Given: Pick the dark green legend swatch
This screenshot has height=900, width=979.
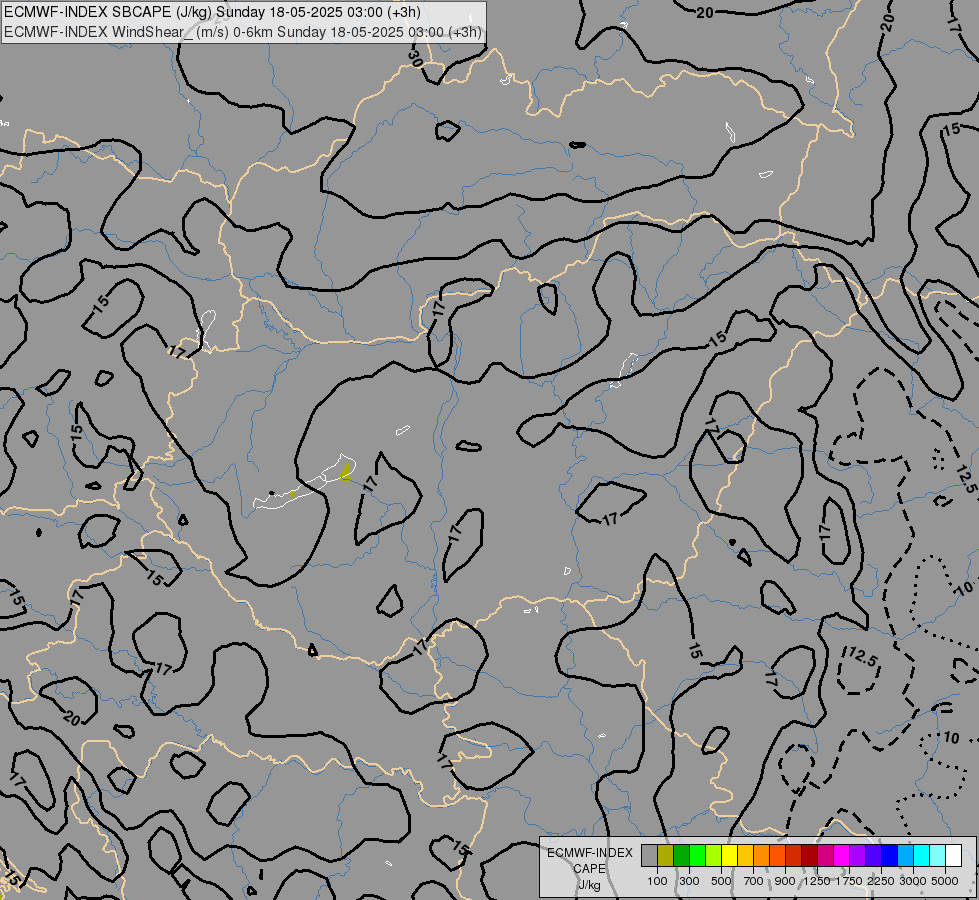Looking at the screenshot, I should (681, 856).
